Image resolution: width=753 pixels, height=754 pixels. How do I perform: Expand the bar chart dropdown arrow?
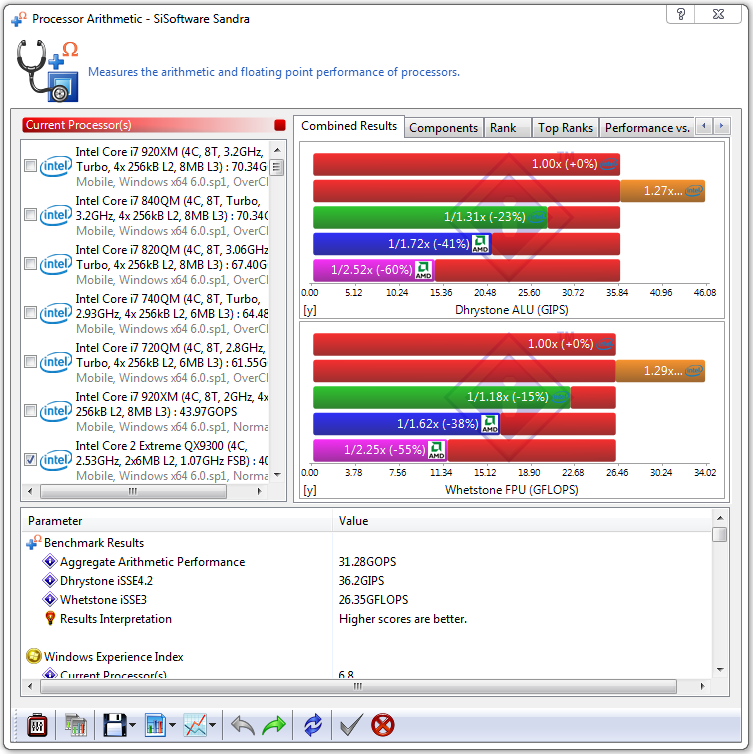tap(173, 725)
